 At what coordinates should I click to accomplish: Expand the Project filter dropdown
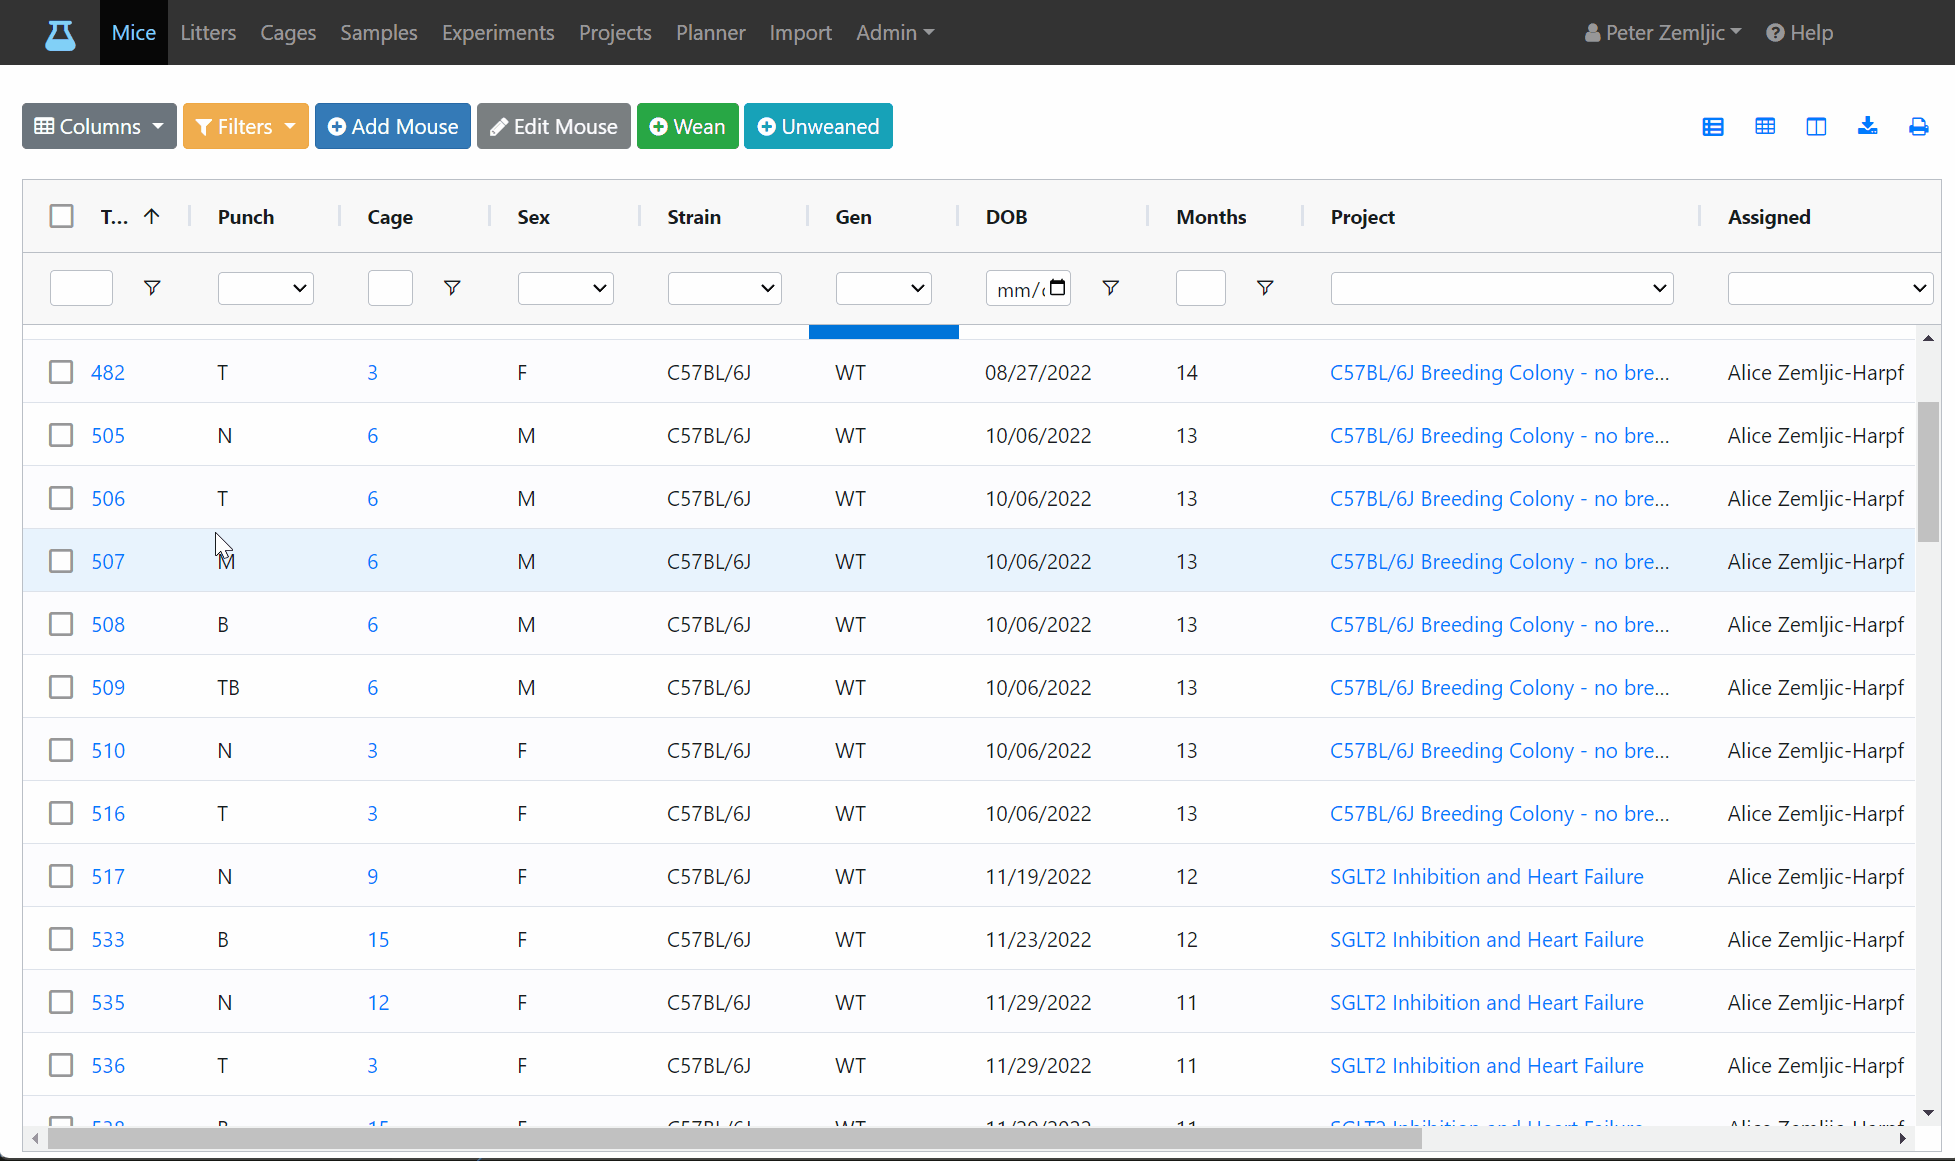1502,288
